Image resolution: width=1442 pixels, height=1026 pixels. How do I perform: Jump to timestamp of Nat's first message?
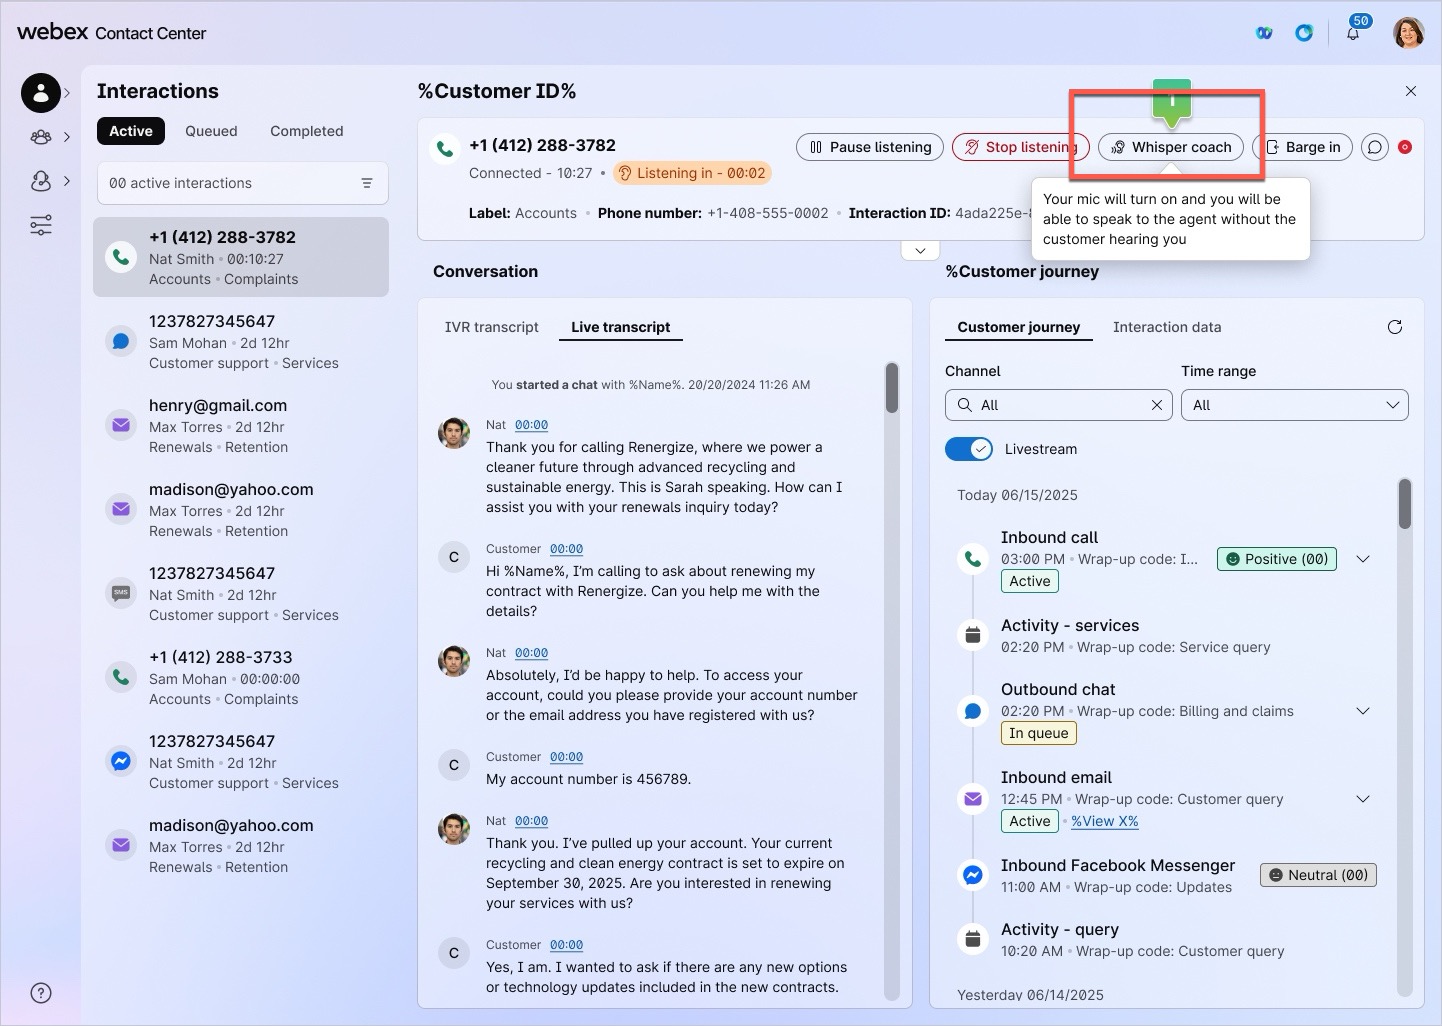tap(531, 425)
